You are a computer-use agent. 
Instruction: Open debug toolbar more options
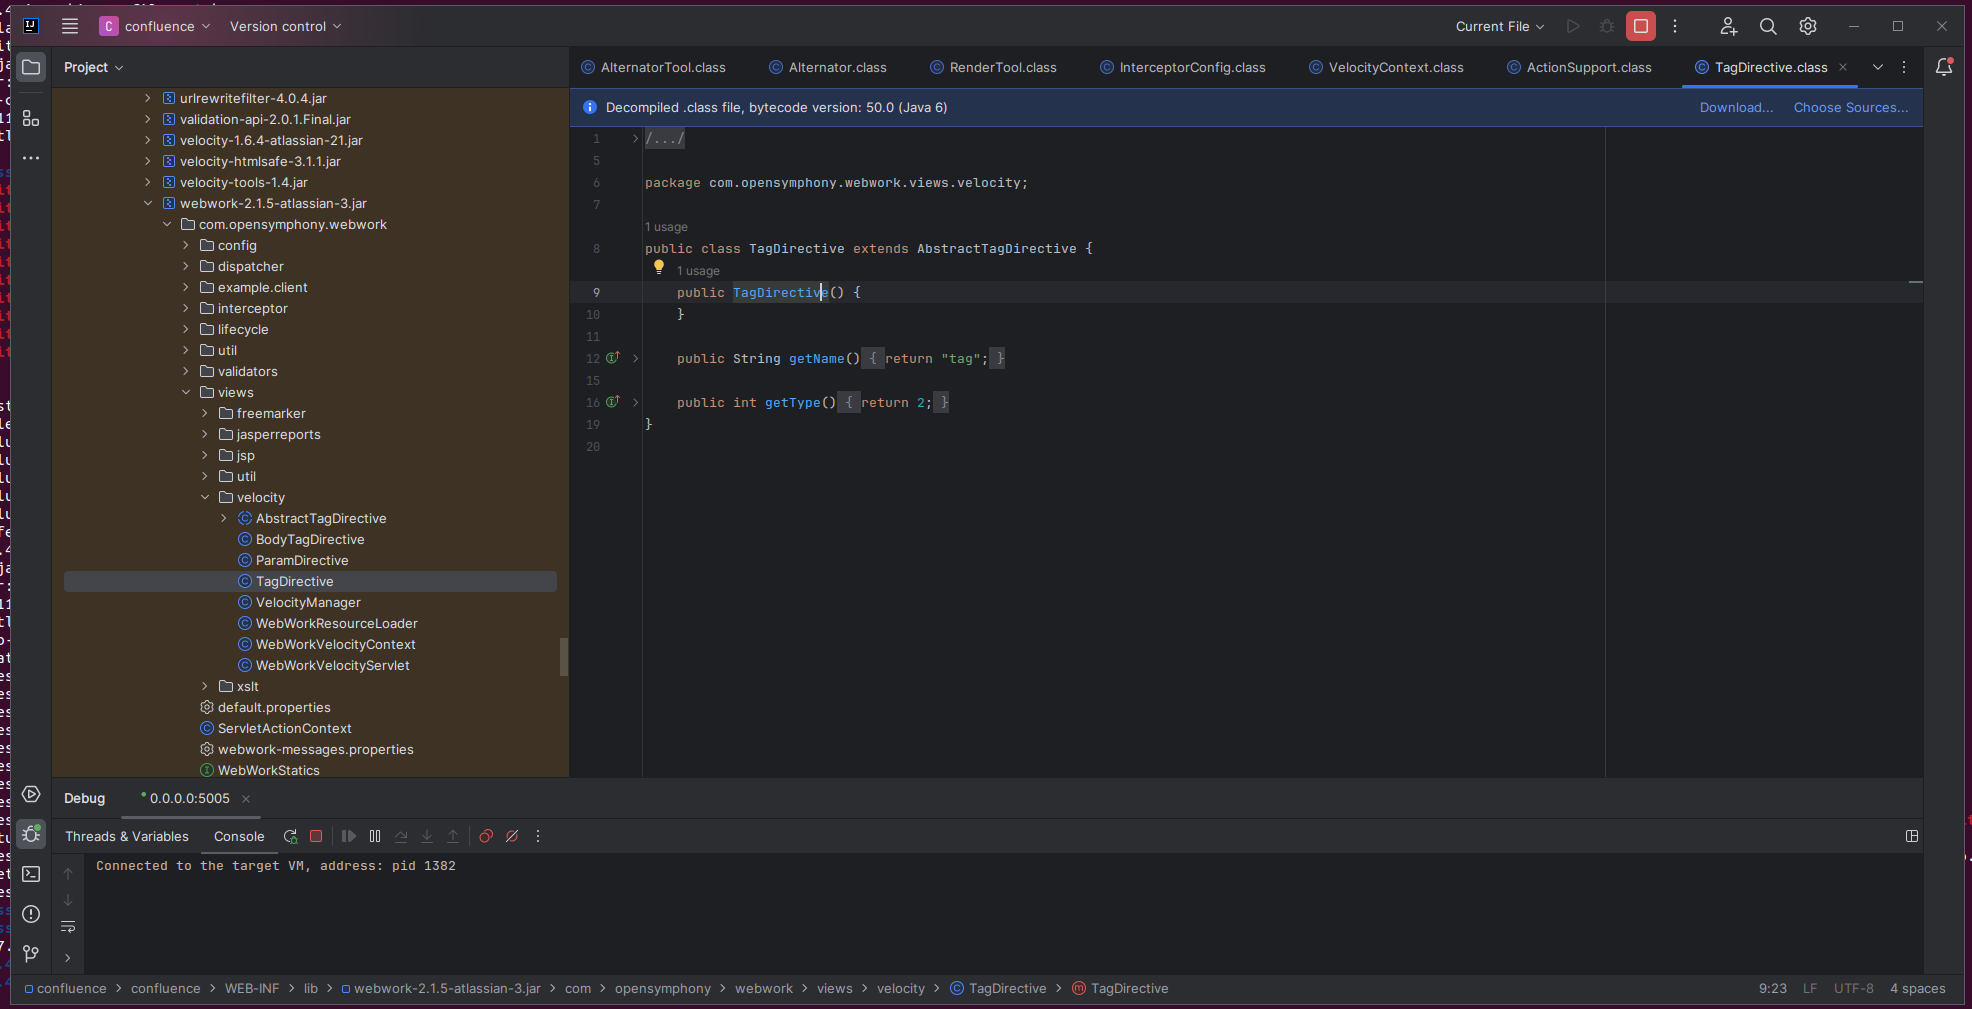click(538, 836)
